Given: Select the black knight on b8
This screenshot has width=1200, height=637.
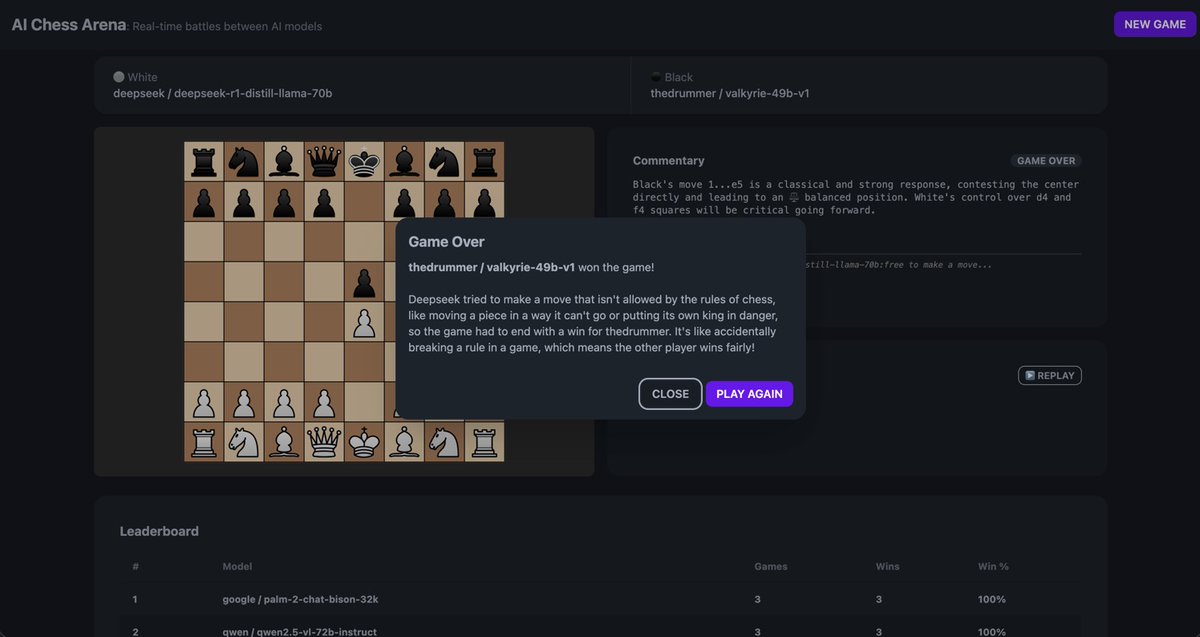Looking at the screenshot, I should coord(244,161).
